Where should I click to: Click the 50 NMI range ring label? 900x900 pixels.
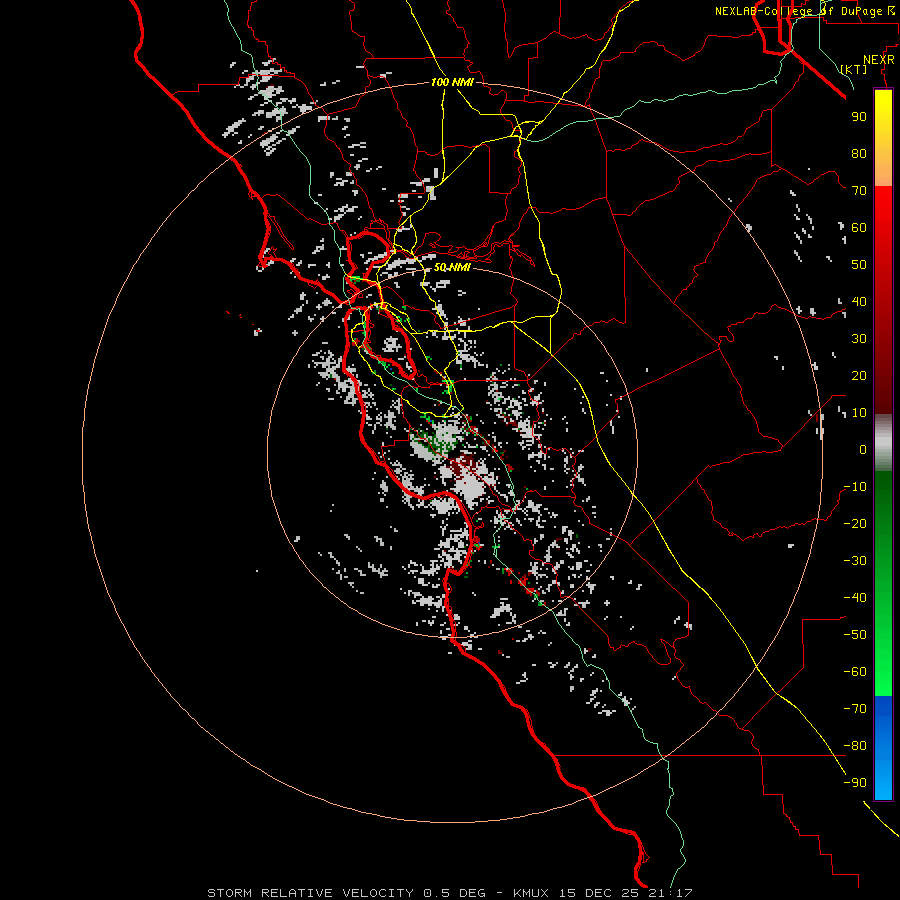[452, 267]
